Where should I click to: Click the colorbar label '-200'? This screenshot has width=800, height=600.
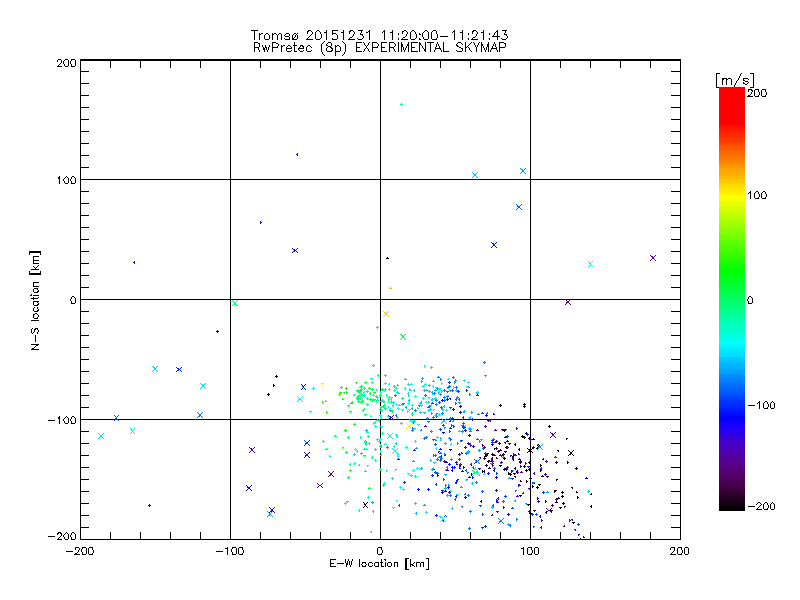pyautogui.click(x=762, y=506)
